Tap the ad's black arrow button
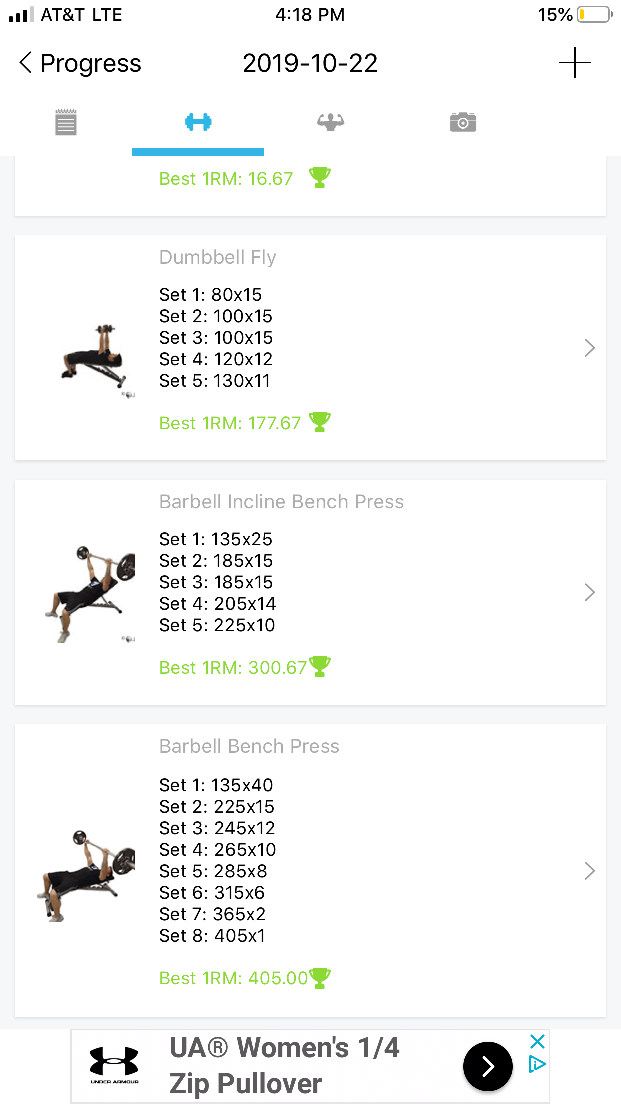The width and height of the screenshot is (621, 1104). click(488, 1066)
